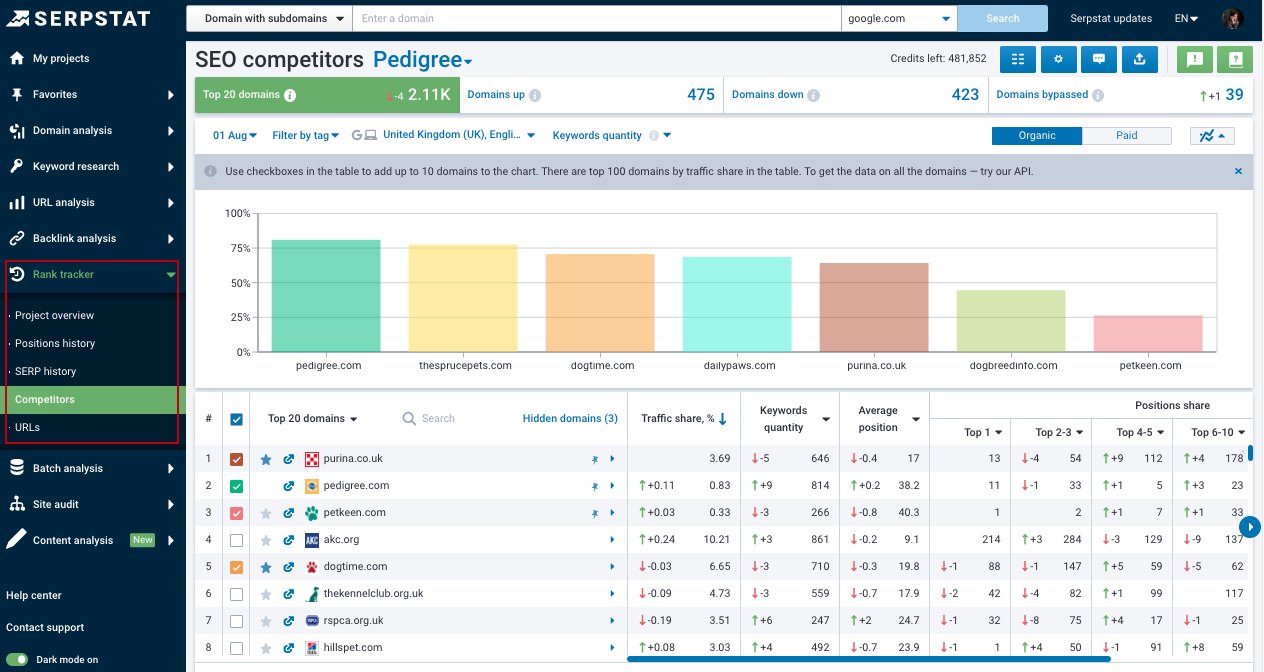This screenshot has height=672, width=1264.
Task: Open URLs under Rank tracker
Action: pos(27,427)
